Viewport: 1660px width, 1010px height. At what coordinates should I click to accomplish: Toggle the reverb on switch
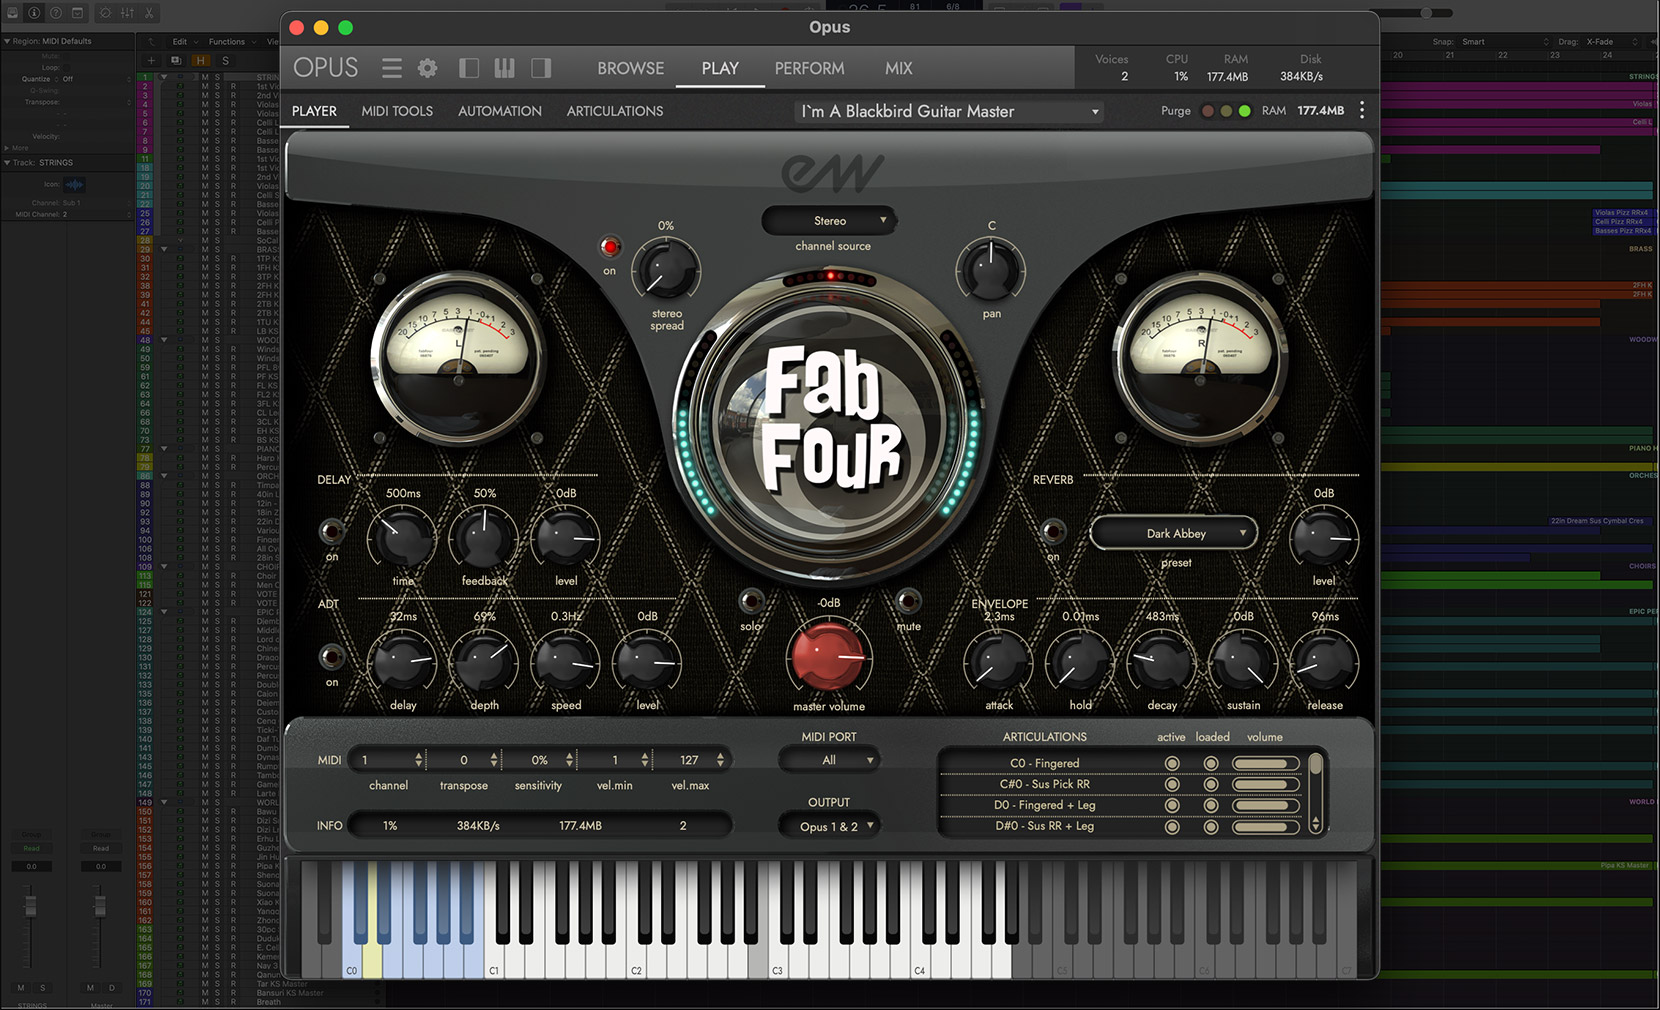1052,530
